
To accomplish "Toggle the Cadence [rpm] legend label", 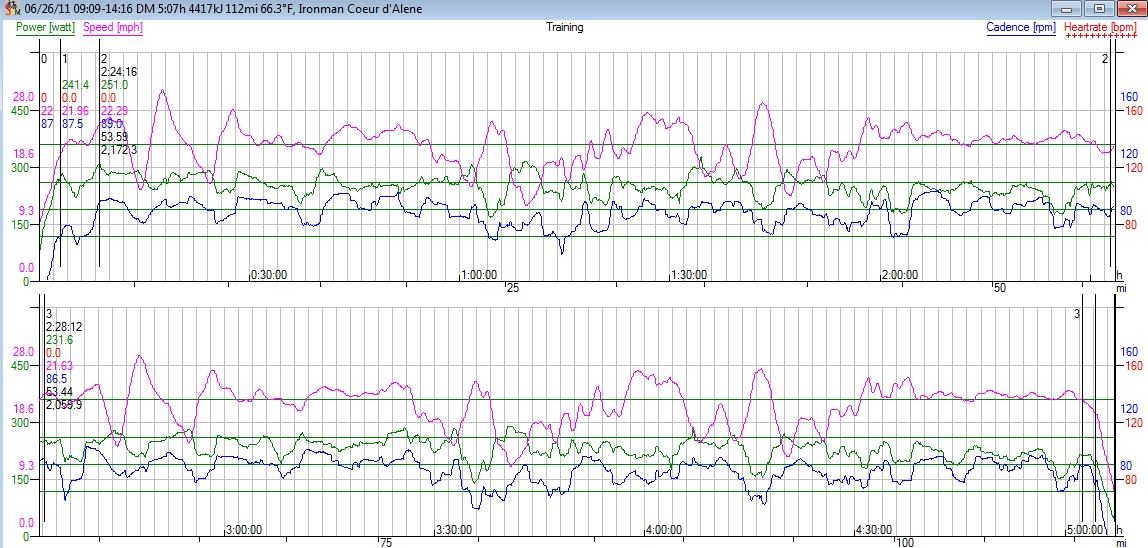I will [x=1021, y=27].
